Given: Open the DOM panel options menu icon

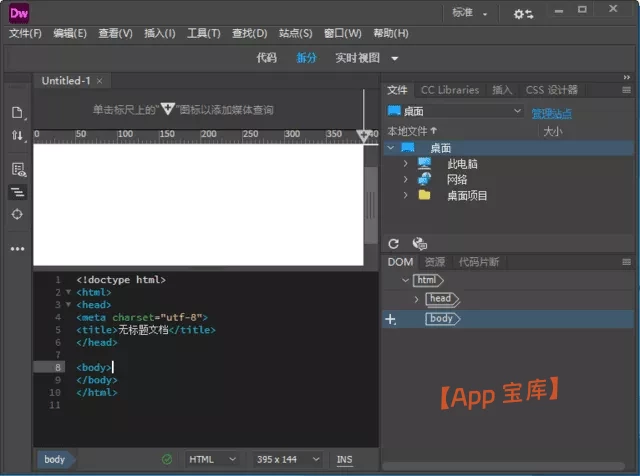Looking at the screenshot, I should [627, 262].
